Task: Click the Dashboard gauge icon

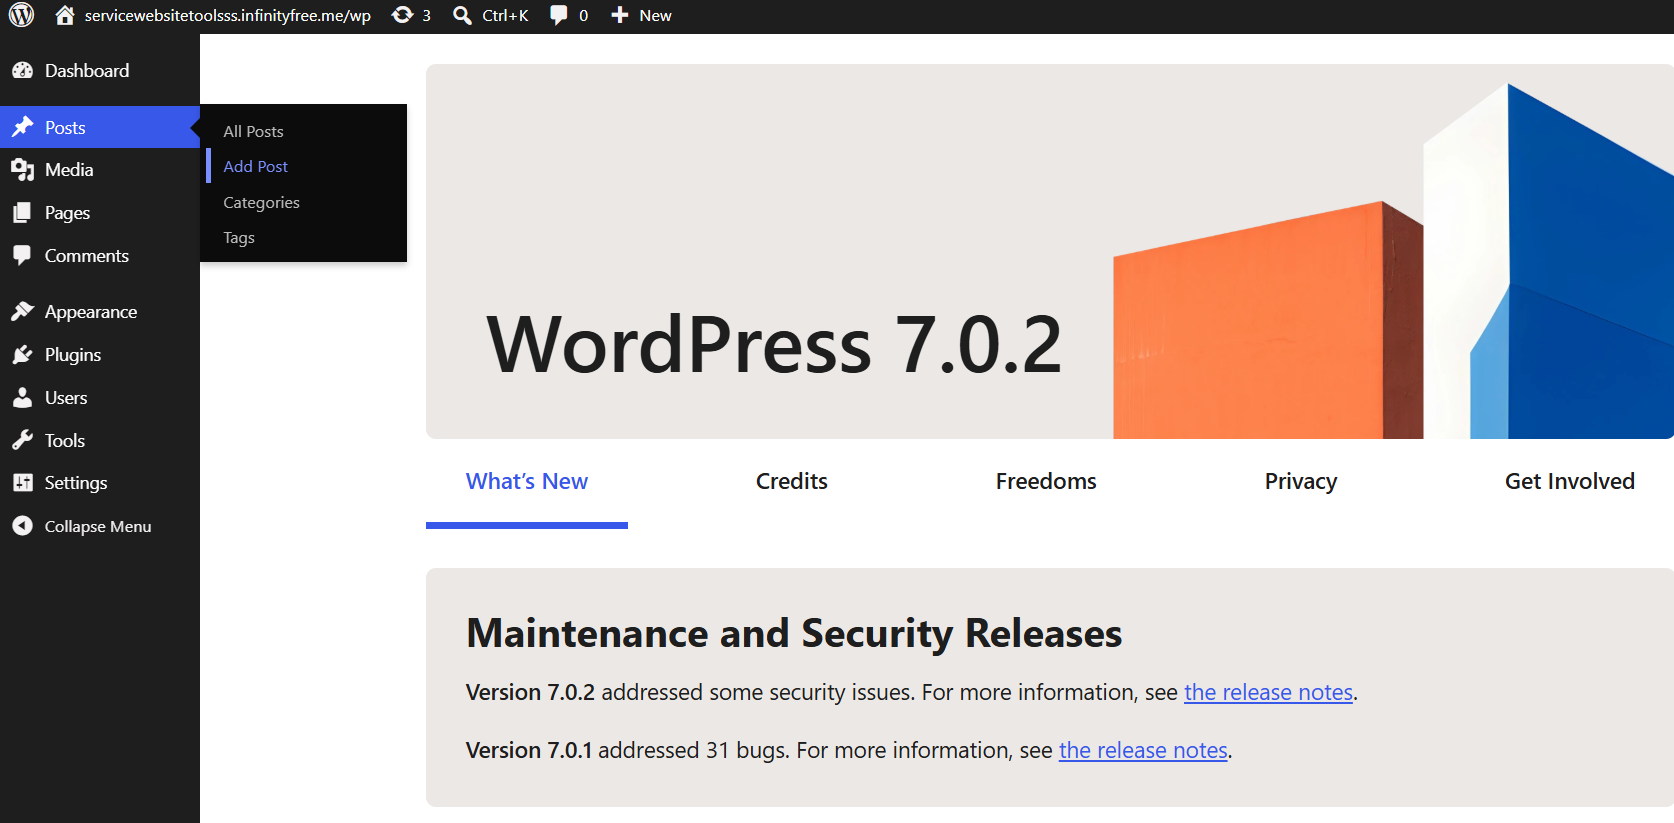Action: [x=22, y=71]
